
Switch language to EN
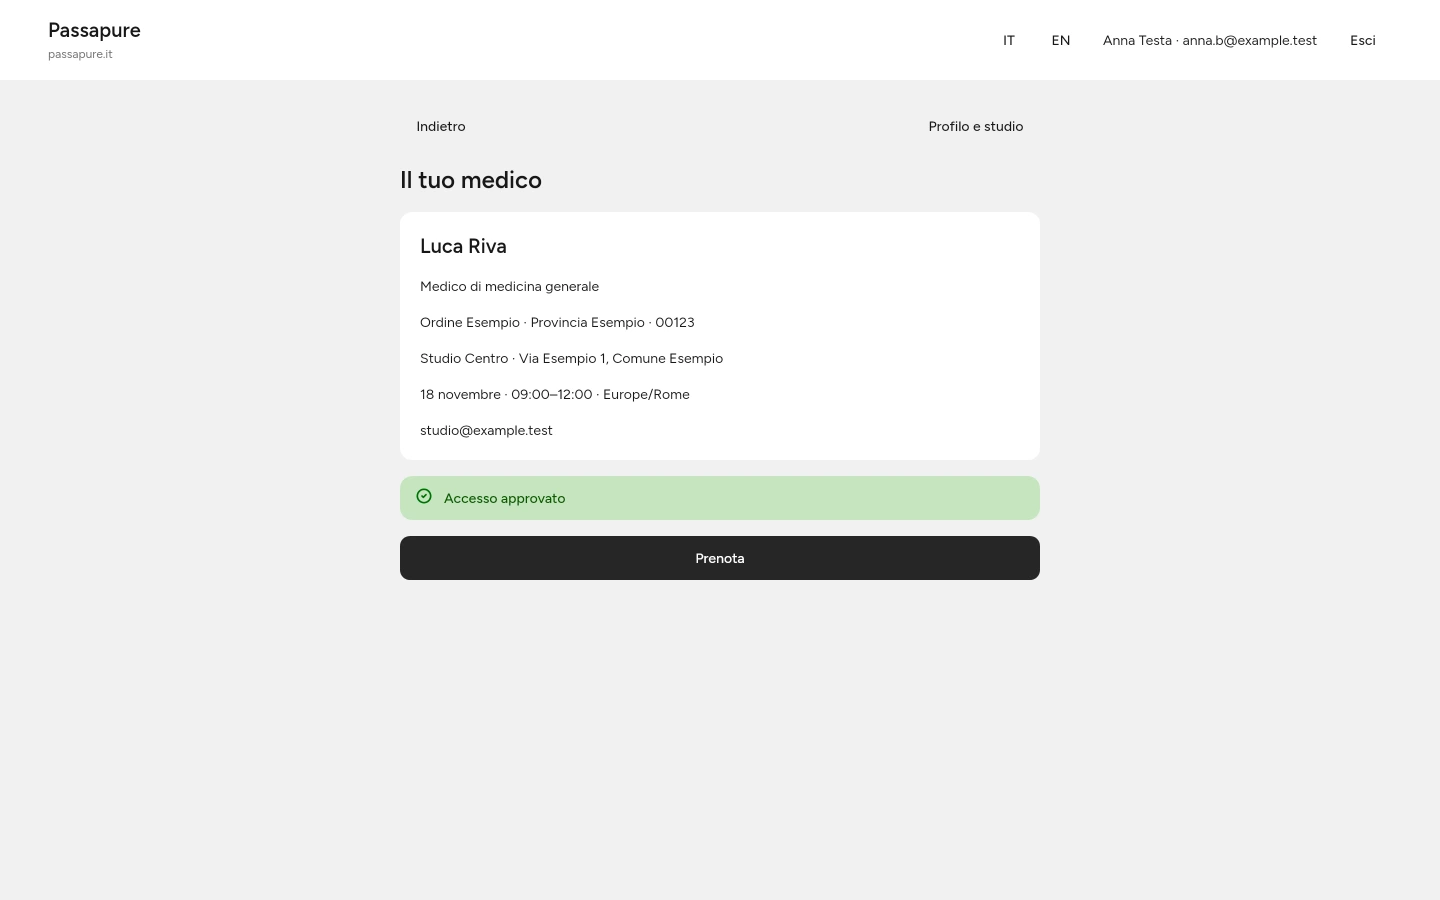pyautogui.click(x=1061, y=40)
